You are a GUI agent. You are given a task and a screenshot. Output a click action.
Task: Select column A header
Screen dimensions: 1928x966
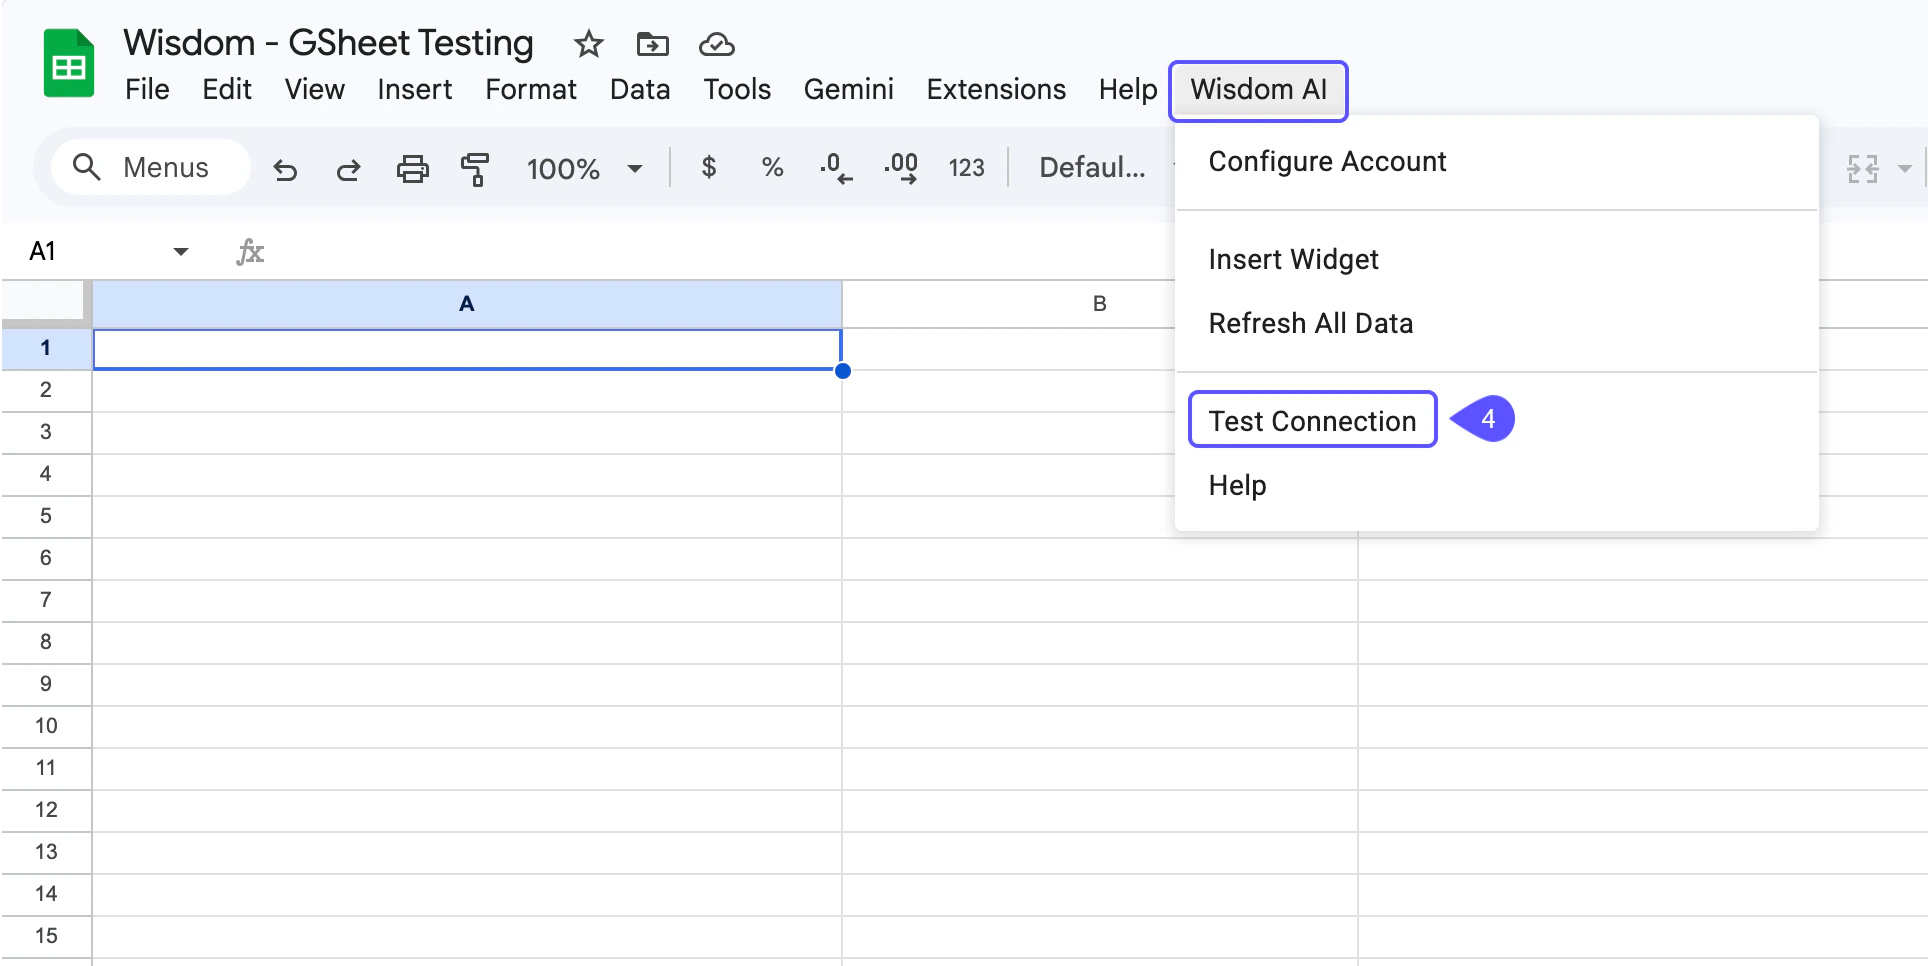(x=467, y=304)
